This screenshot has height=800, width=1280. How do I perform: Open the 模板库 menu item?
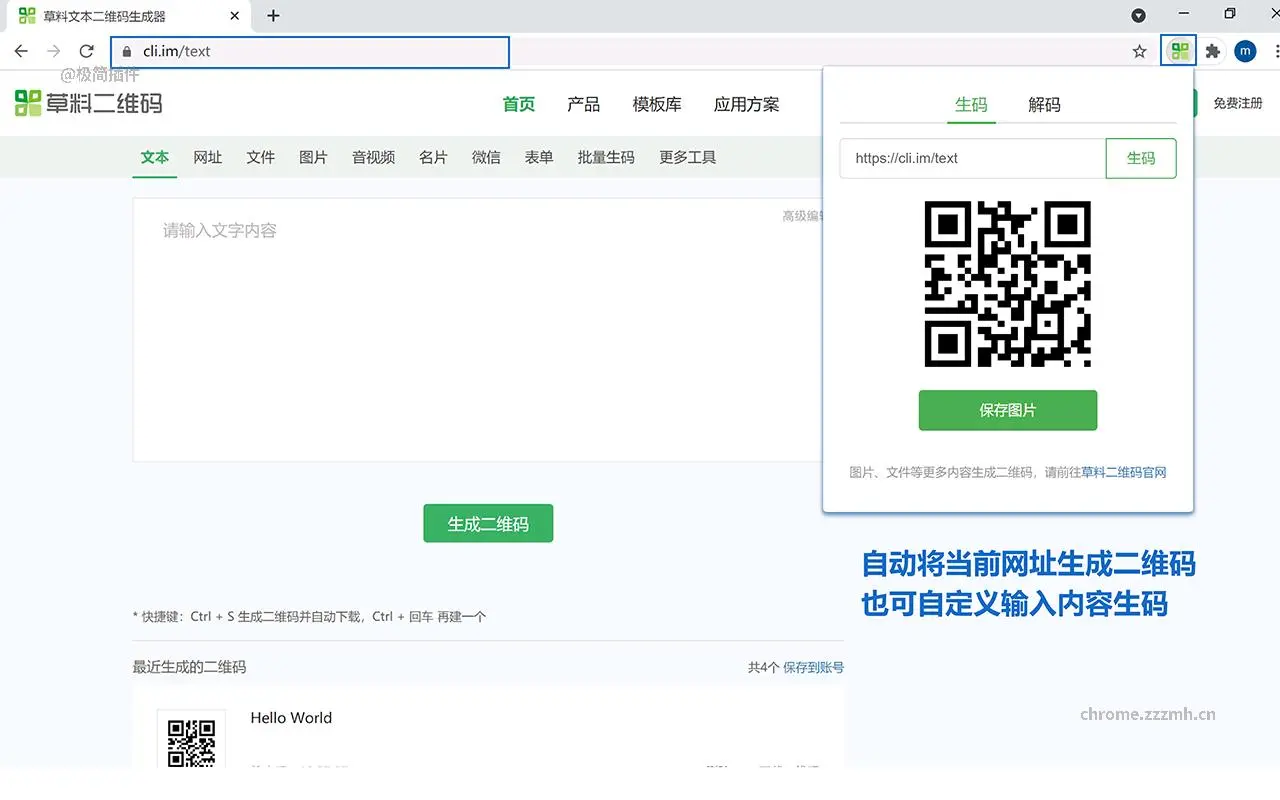tap(656, 104)
